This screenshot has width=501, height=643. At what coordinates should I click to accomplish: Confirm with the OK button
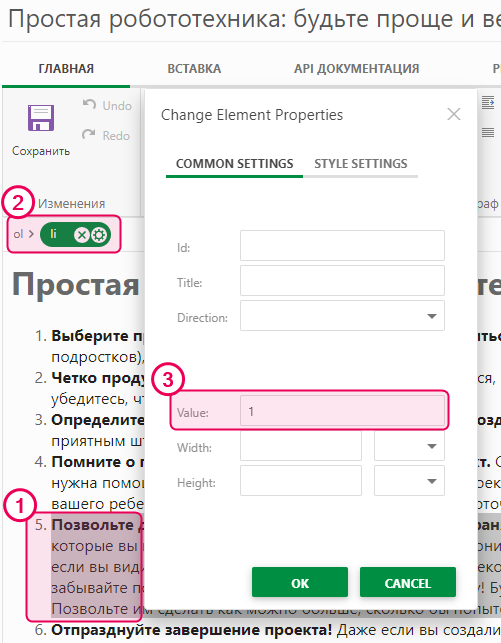pyautogui.click(x=300, y=582)
